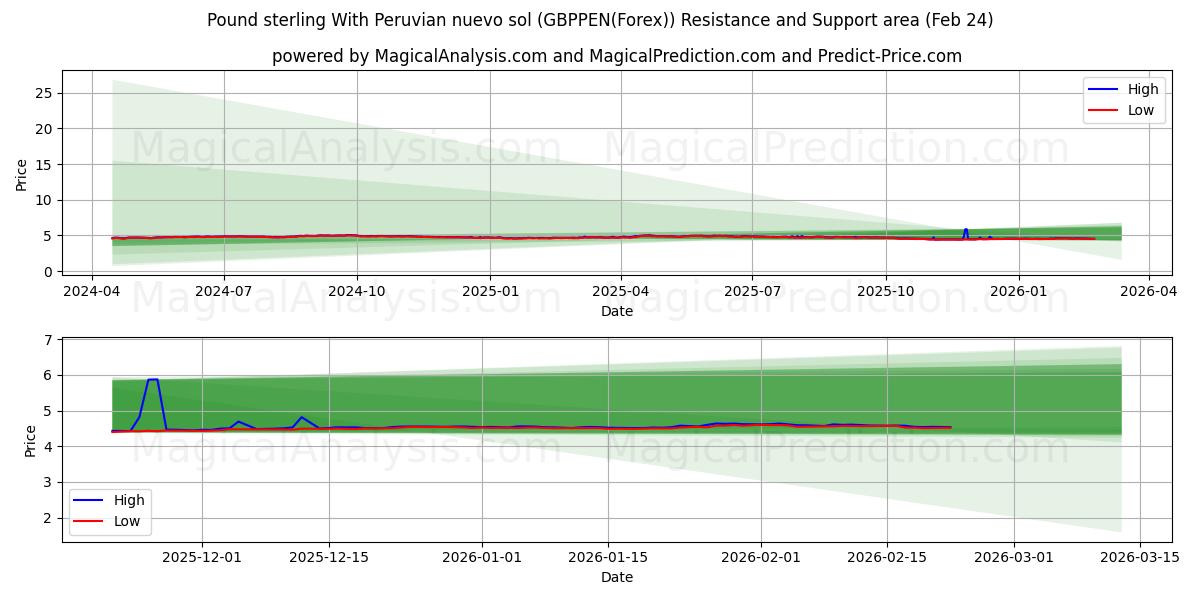Toggle the High entry in bottom-left legend
Viewport: 1200px width, 600px height.
(x=130, y=500)
